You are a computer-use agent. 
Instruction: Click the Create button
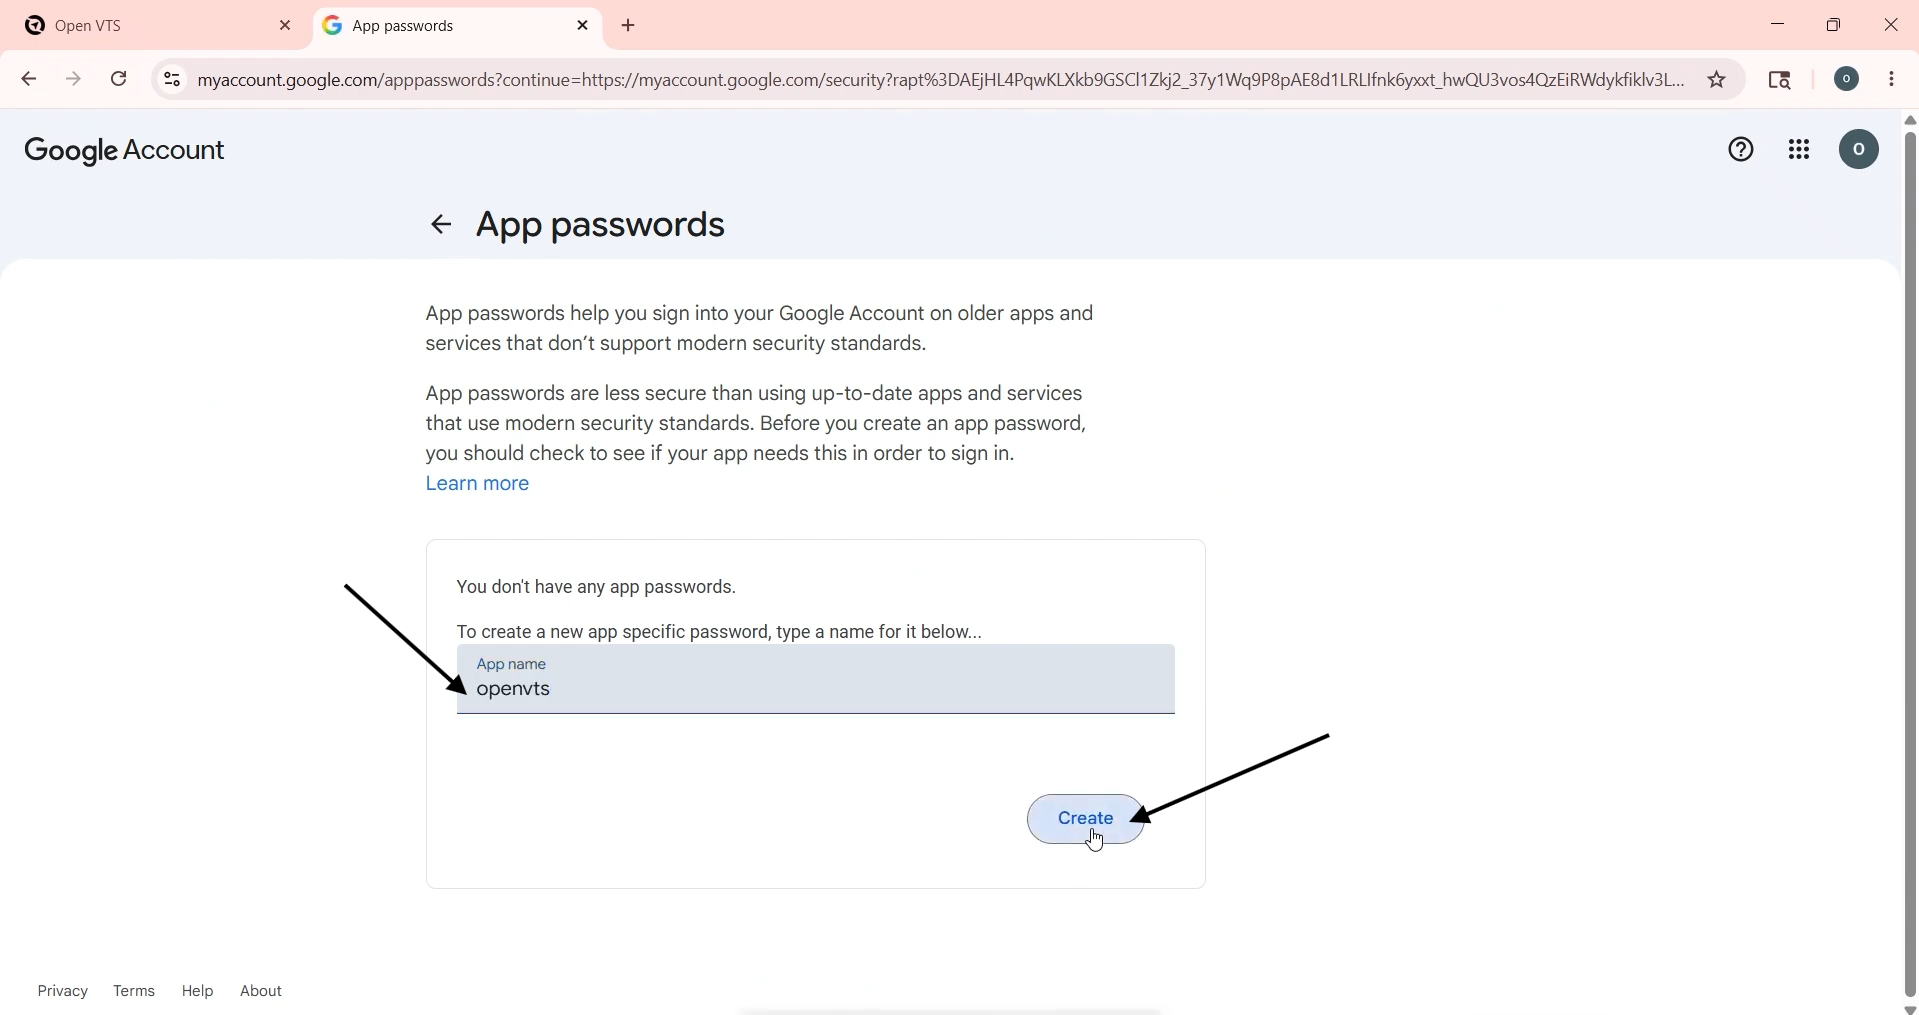pos(1086,819)
